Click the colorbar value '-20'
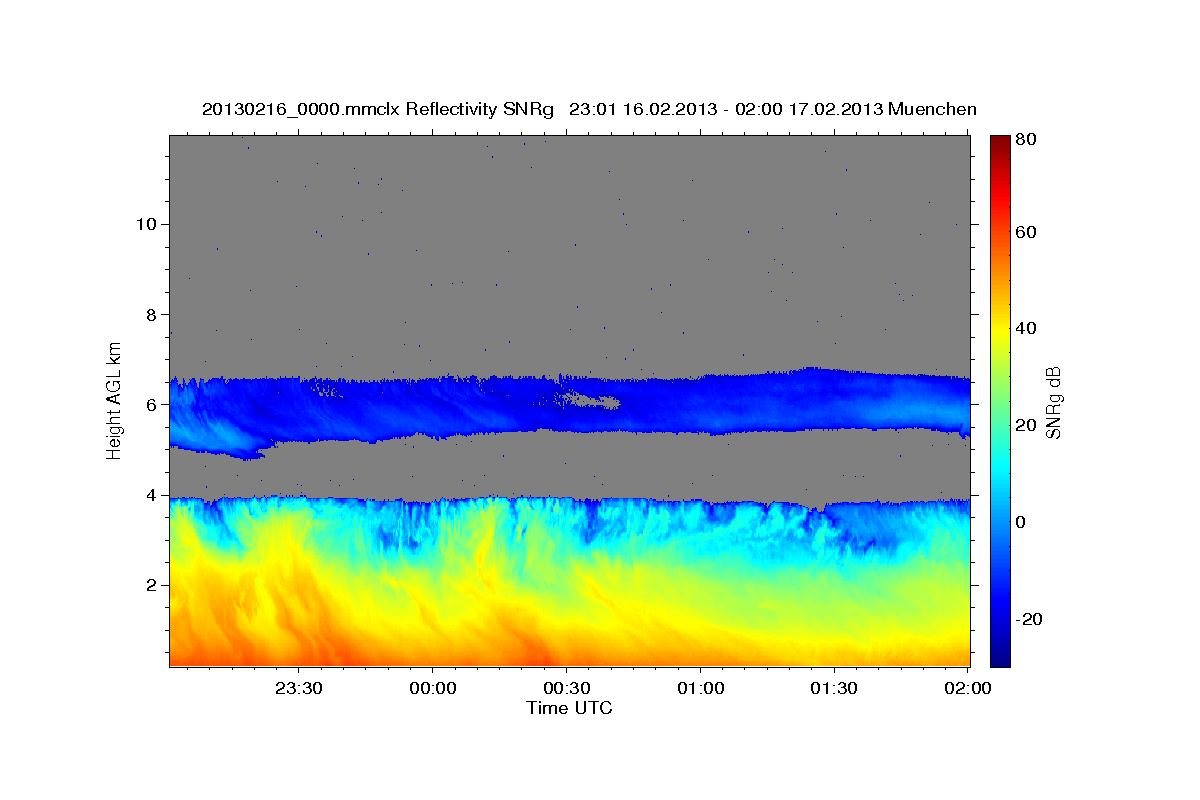This screenshot has width=1200, height=800. (x=1028, y=619)
